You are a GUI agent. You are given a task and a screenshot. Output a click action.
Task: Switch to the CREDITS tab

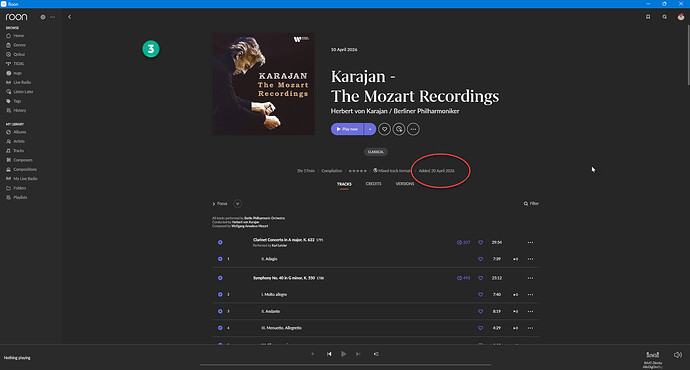(373, 184)
